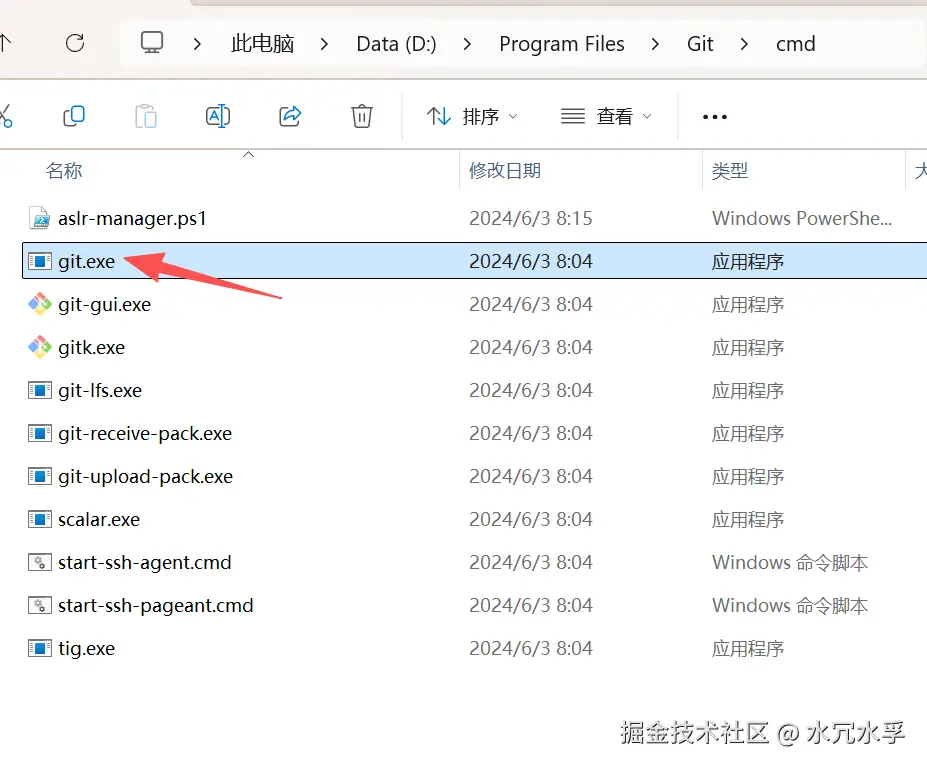Click the Cut scissors icon

[6, 116]
